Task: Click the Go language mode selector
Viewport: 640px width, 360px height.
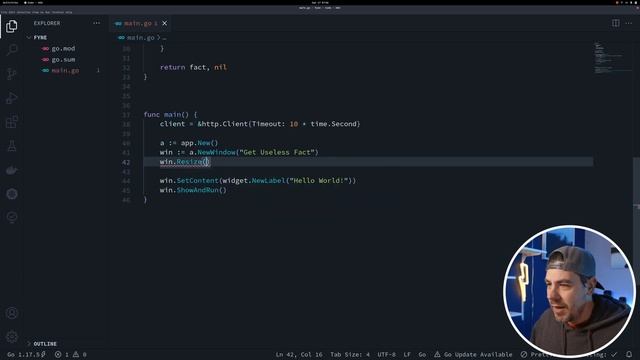Action: 422,354
